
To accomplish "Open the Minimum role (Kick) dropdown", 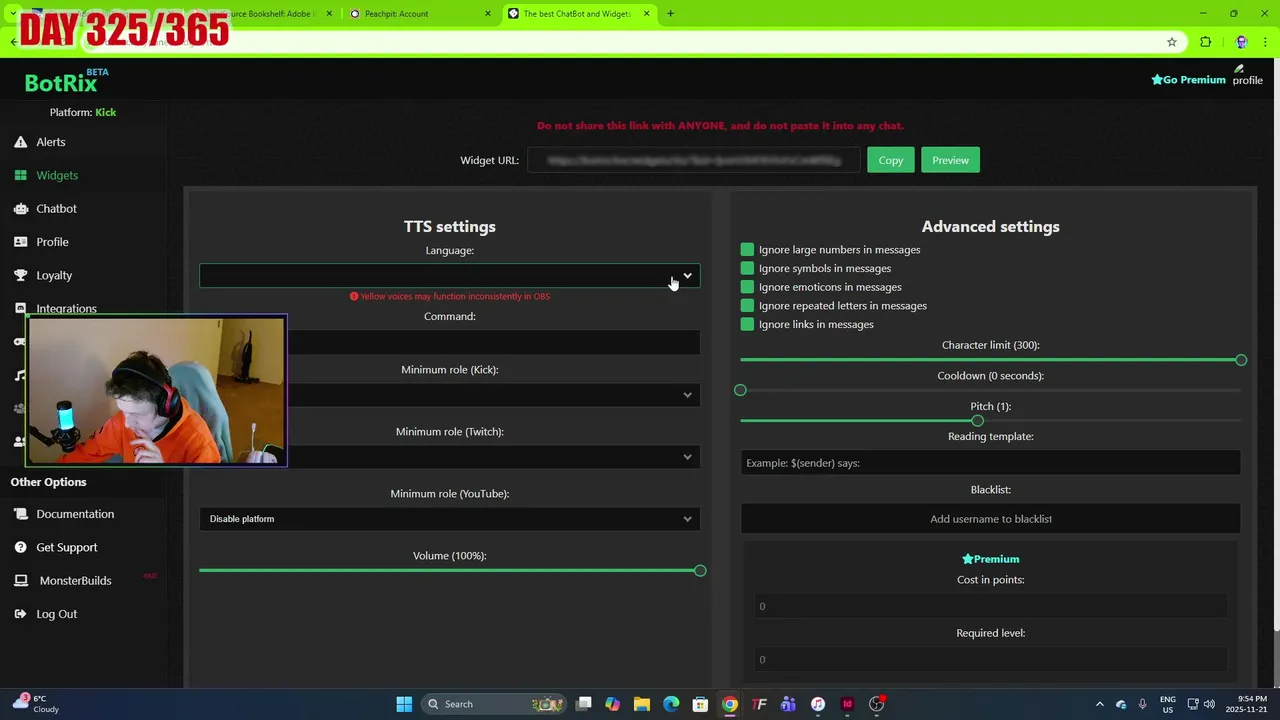I will click(450, 395).
